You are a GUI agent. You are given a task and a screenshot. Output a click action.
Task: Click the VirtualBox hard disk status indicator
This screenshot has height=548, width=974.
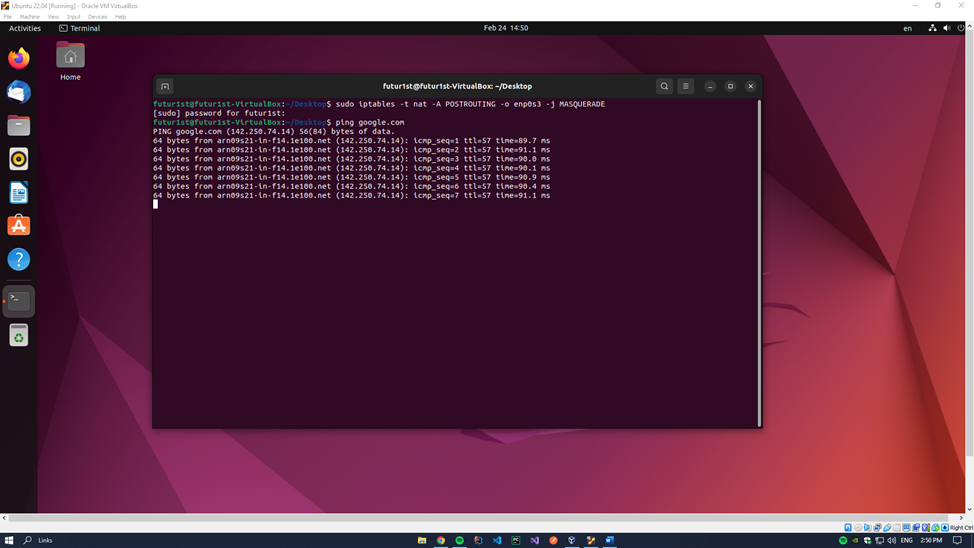[848, 527]
